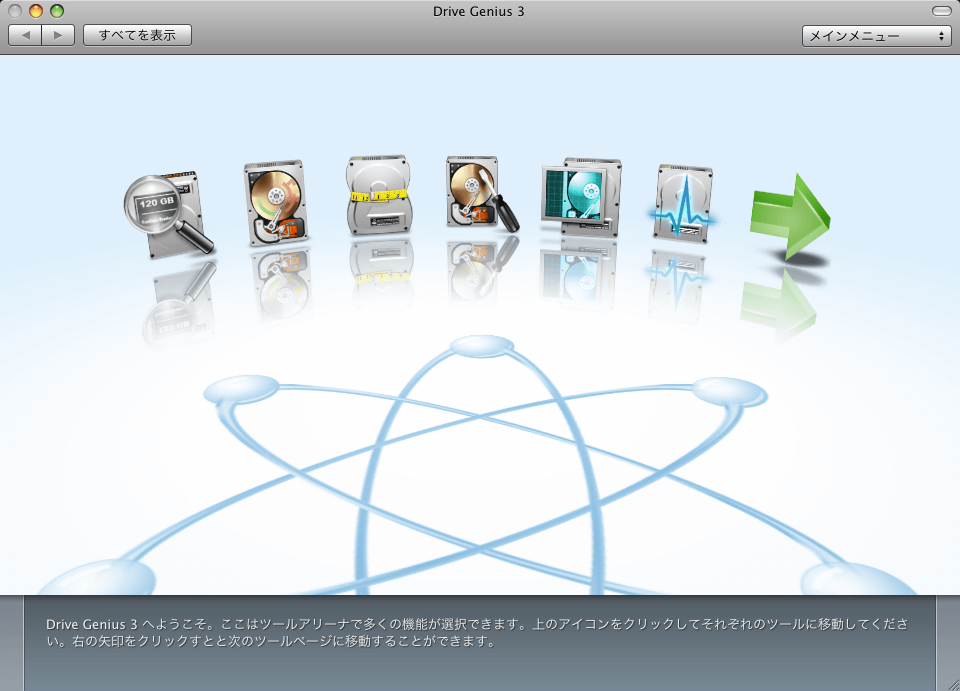Zoom the window with the green button
Image resolution: width=960 pixels, height=691 pixels.
pyautogui.click(x=57, y=11)
